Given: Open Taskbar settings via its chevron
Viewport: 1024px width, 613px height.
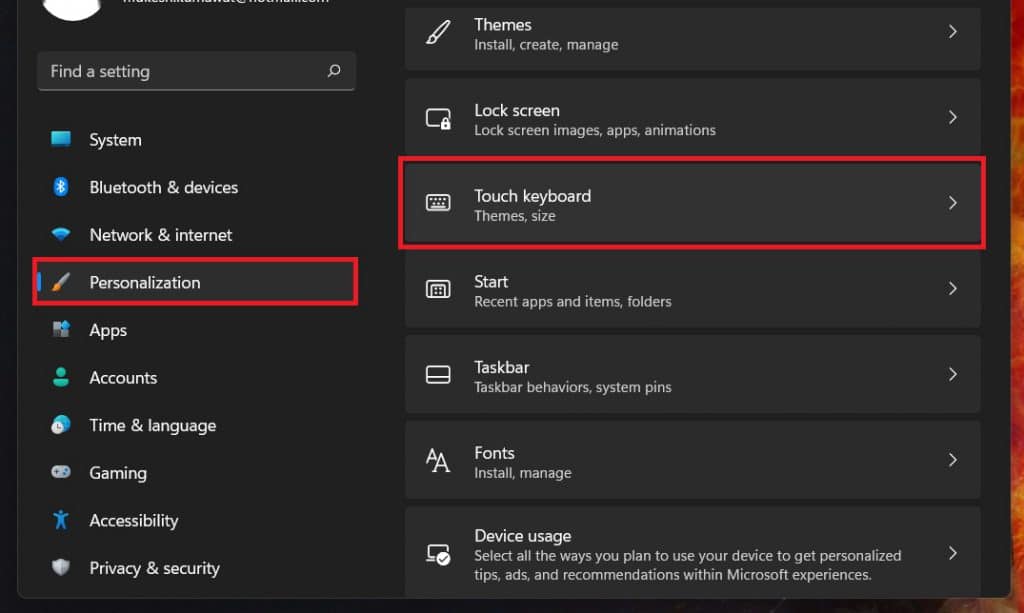Looking at the screenshot, I should point(953,374).
